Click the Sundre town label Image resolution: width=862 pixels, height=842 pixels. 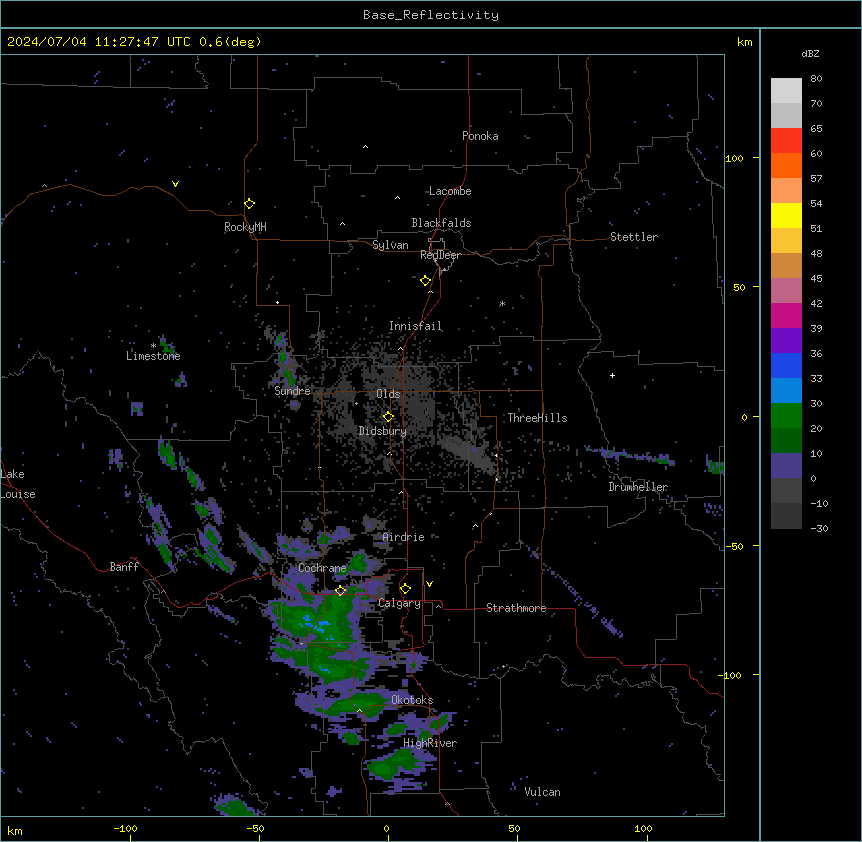292,391
